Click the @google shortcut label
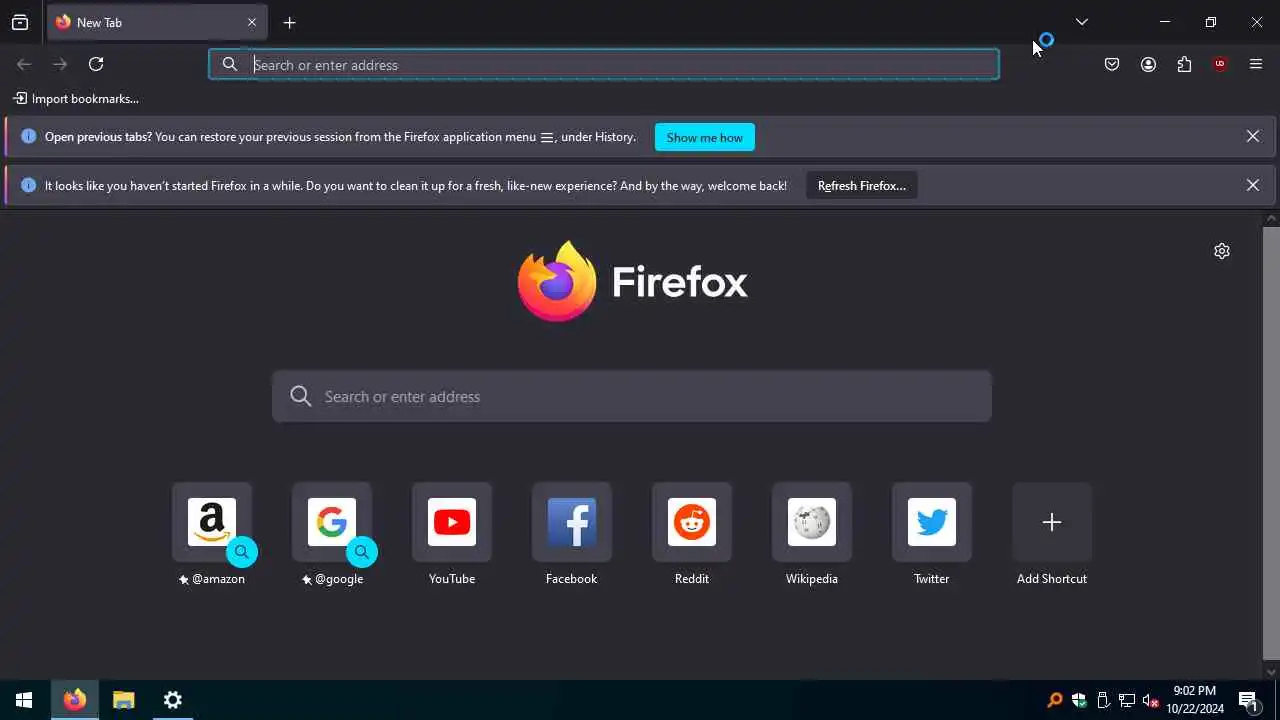 tap(332, 579)
